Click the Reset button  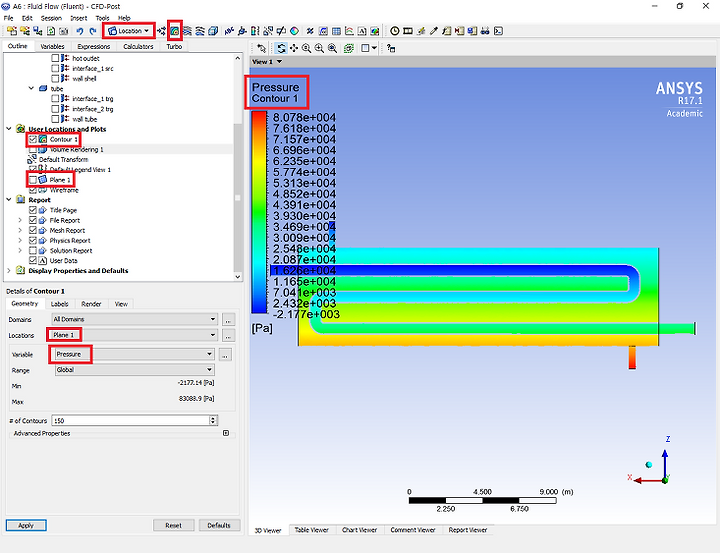[x=174, y=525]
